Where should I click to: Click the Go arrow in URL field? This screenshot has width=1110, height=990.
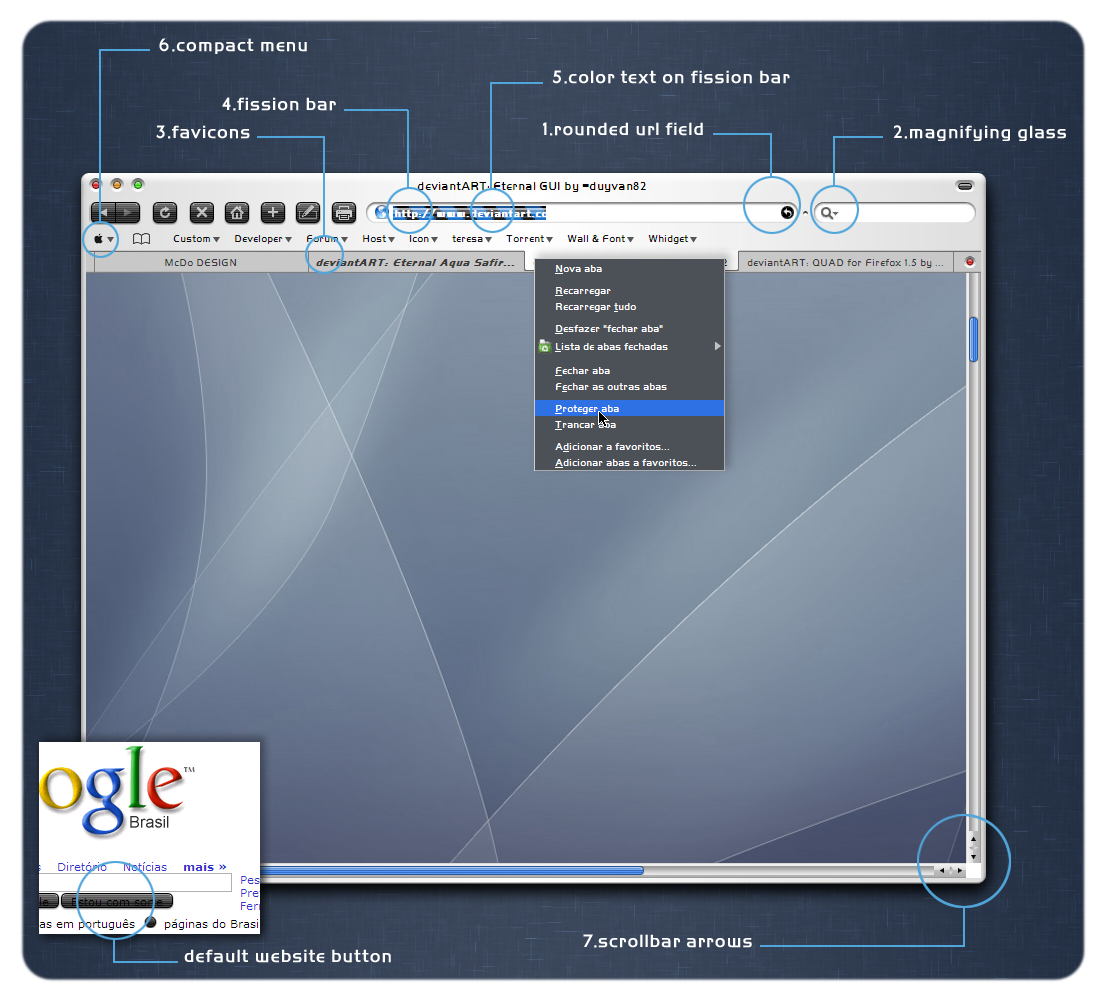[x=787, y=213]
